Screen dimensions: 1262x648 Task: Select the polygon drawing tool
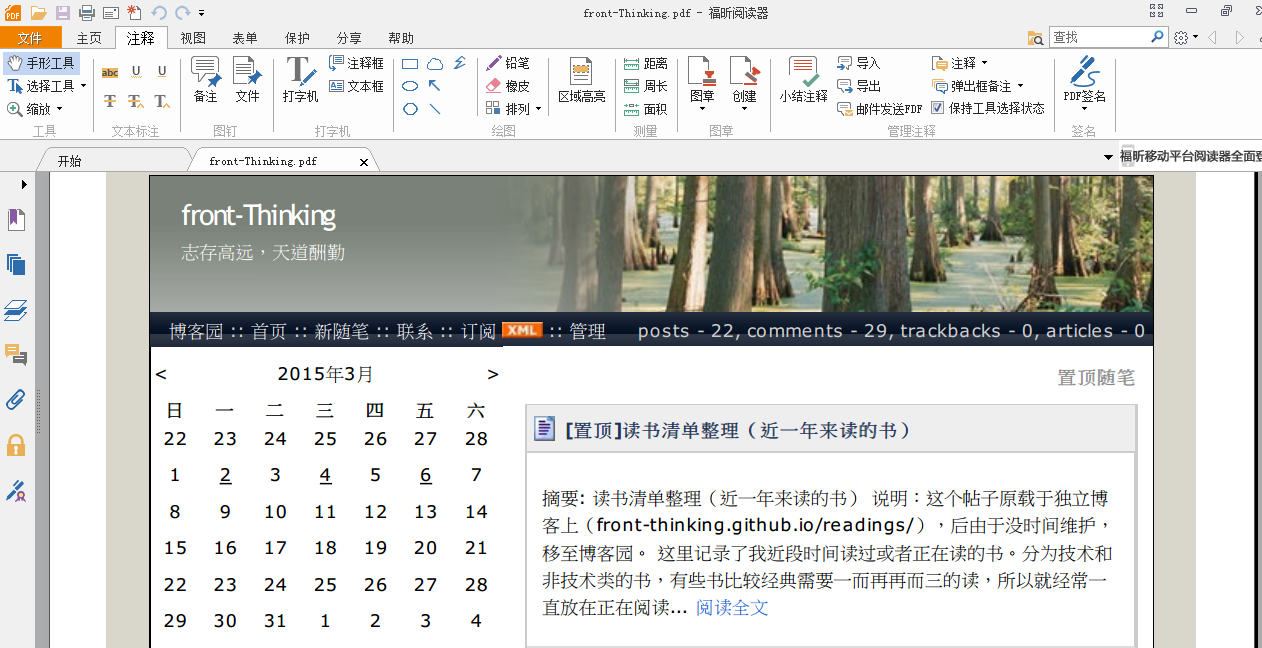pyautogui.click(x=410, y=109)
